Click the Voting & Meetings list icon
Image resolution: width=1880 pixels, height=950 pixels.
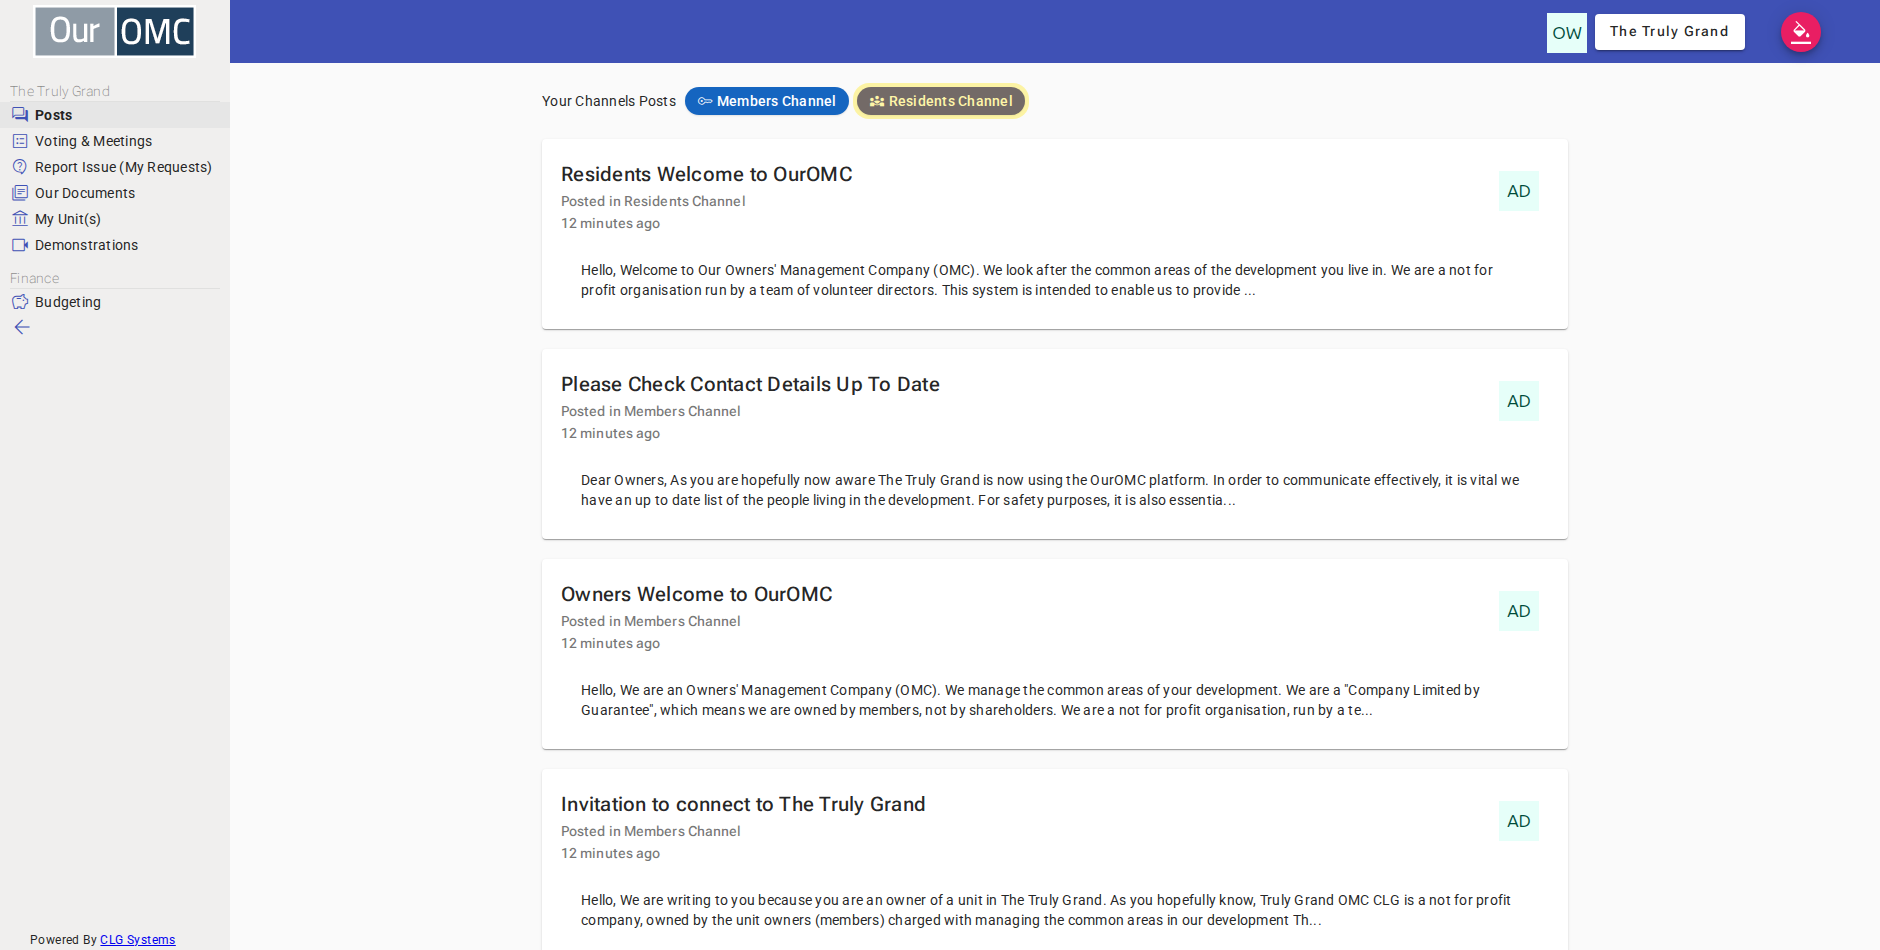click(x=20, y=141)
